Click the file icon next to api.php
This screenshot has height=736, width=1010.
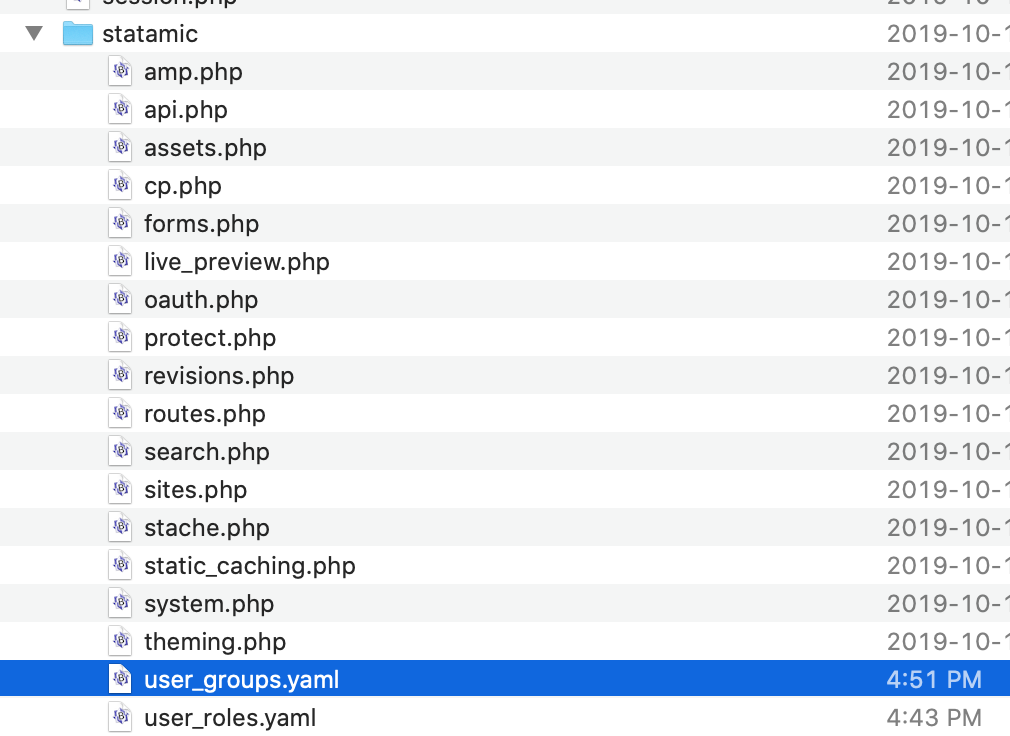(x=120, y=109)
